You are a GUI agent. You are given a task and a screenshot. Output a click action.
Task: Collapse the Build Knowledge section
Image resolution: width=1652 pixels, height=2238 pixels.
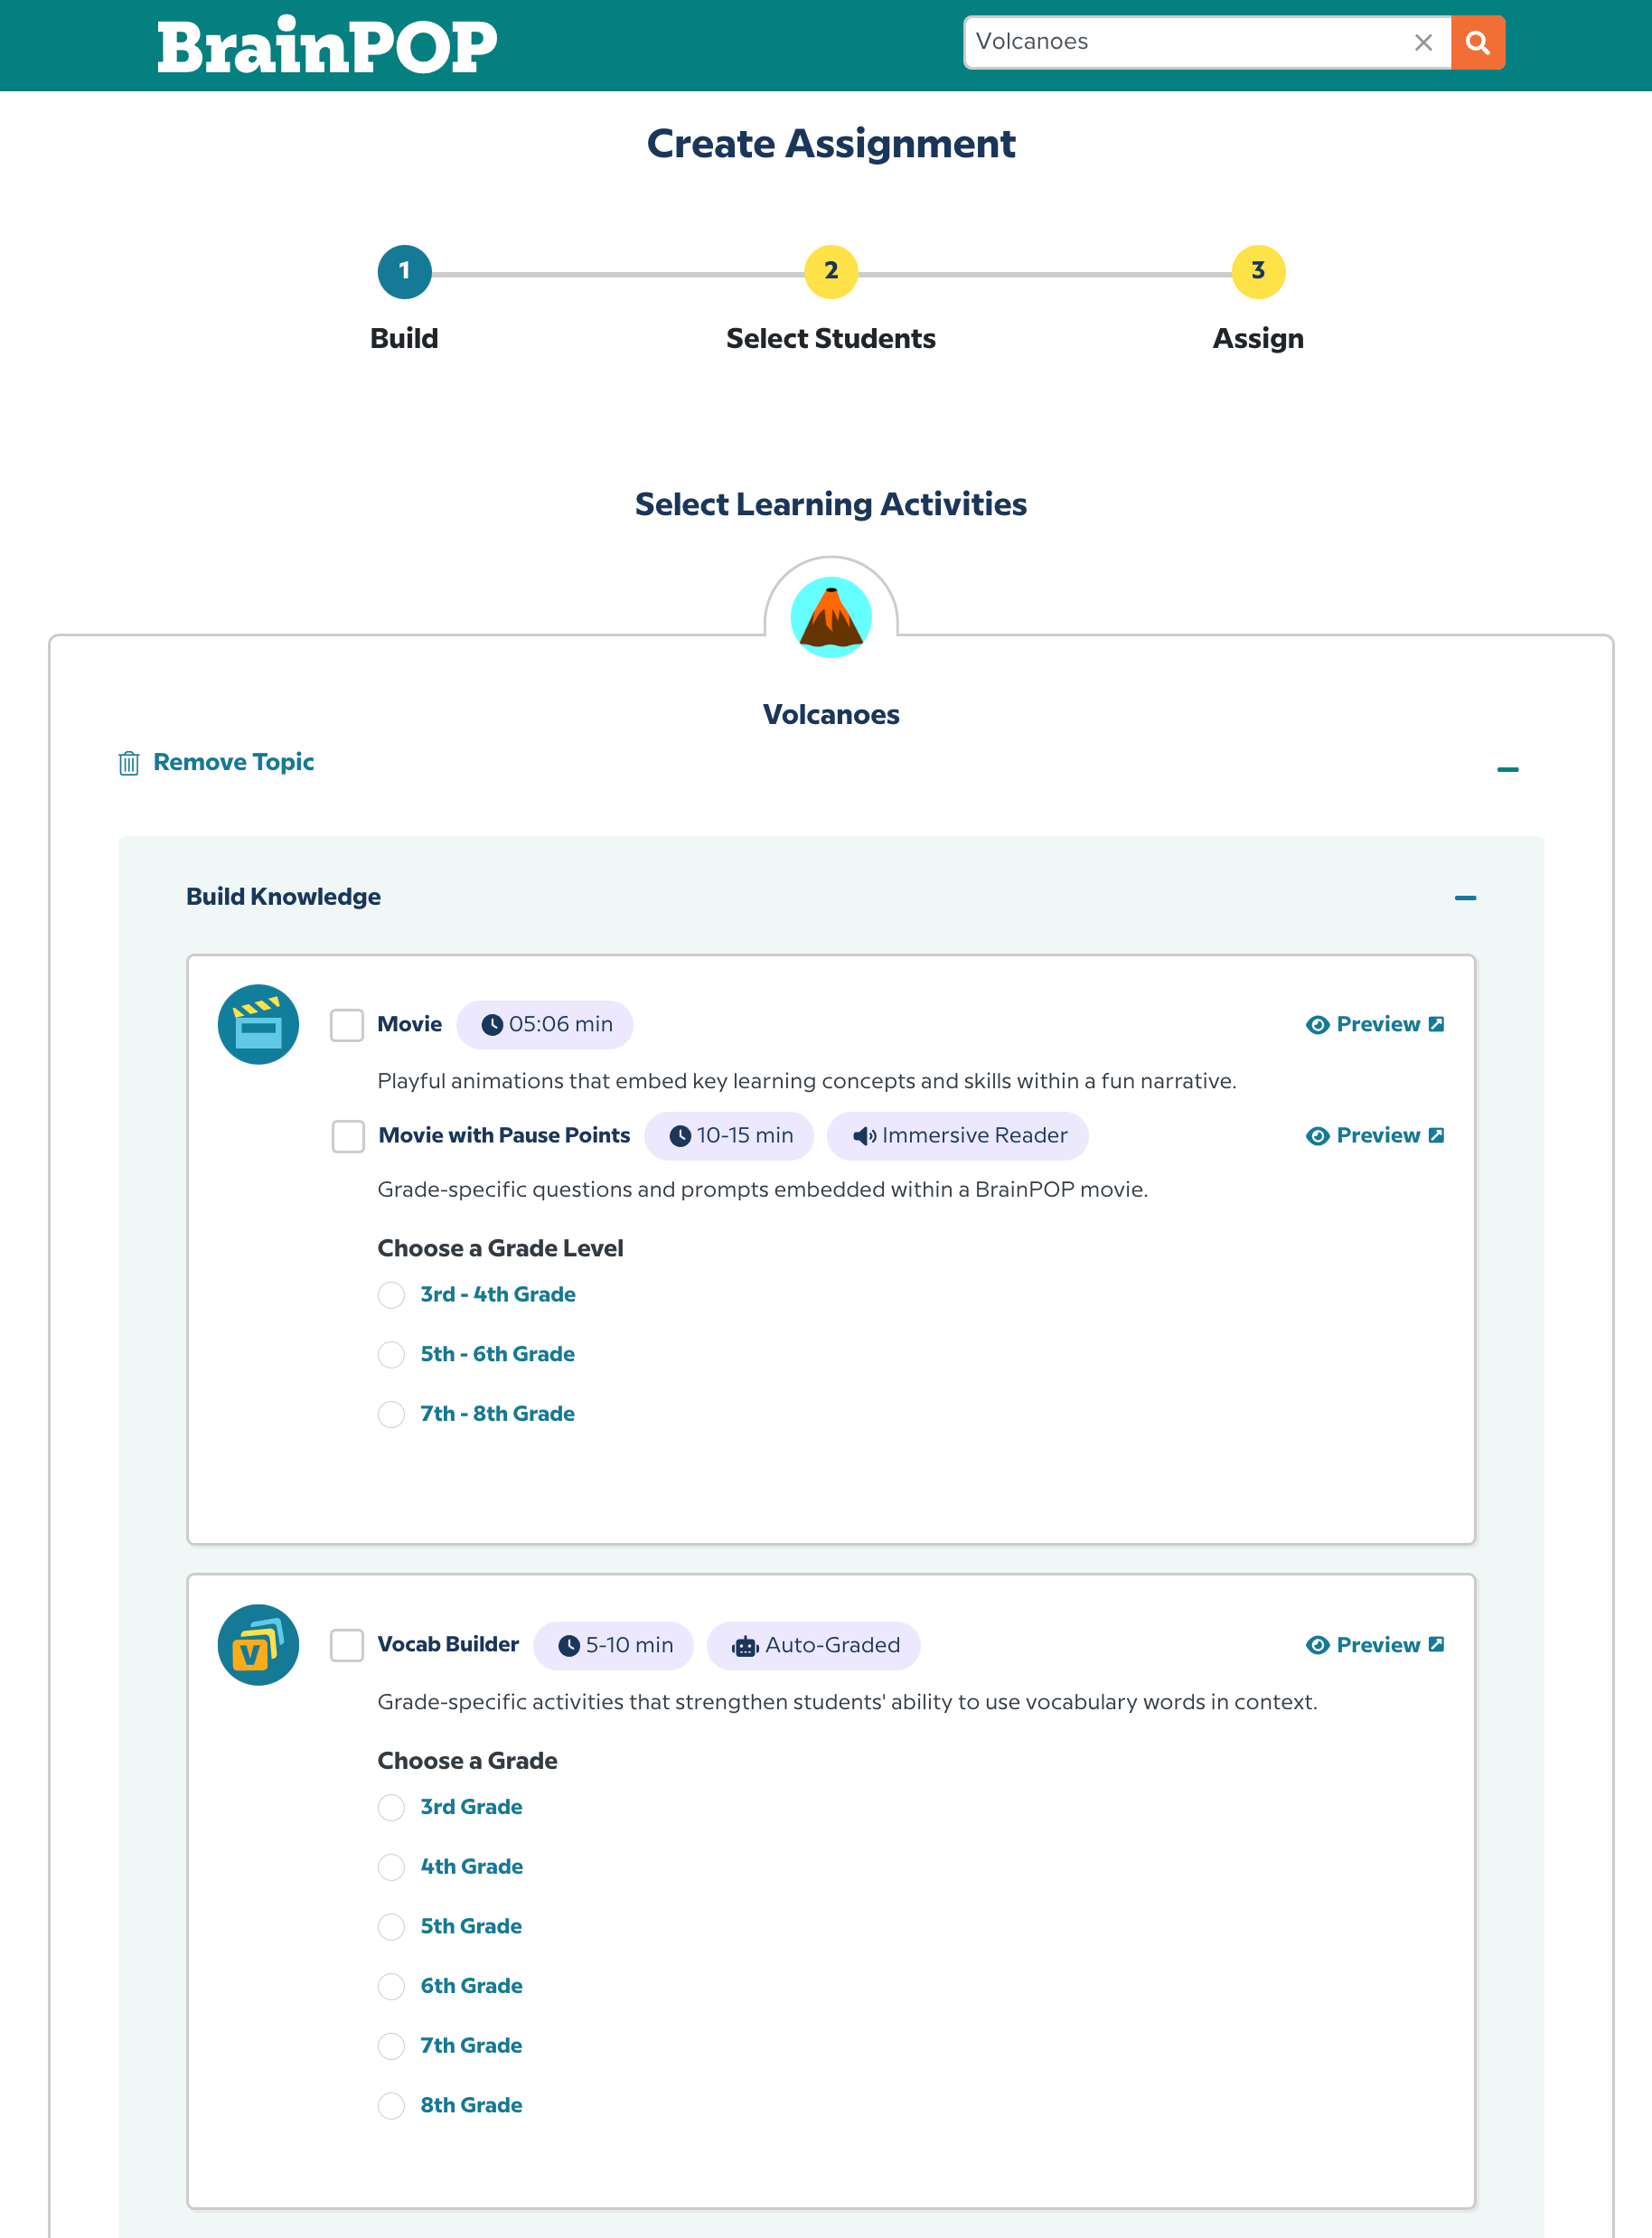pyautogui.click(x=1465, y=898)
